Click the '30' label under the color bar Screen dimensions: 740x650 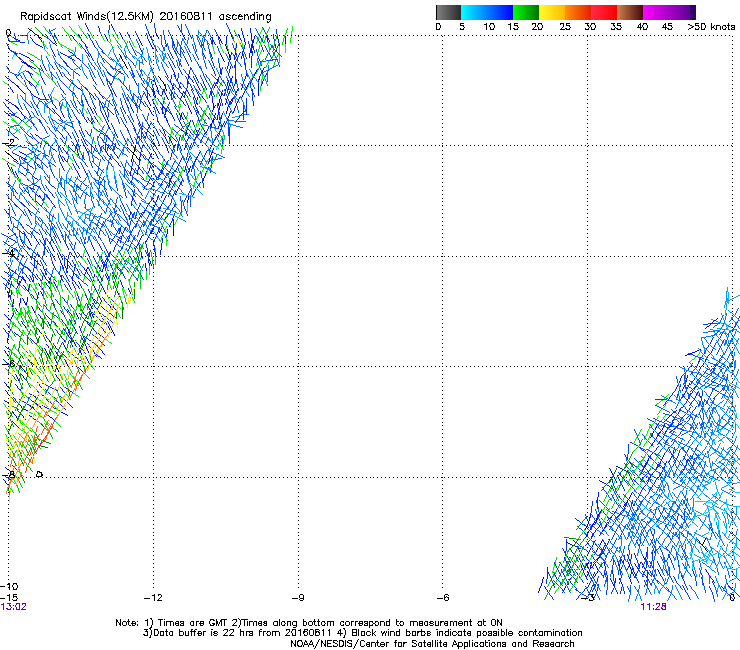tap(590, 26)
